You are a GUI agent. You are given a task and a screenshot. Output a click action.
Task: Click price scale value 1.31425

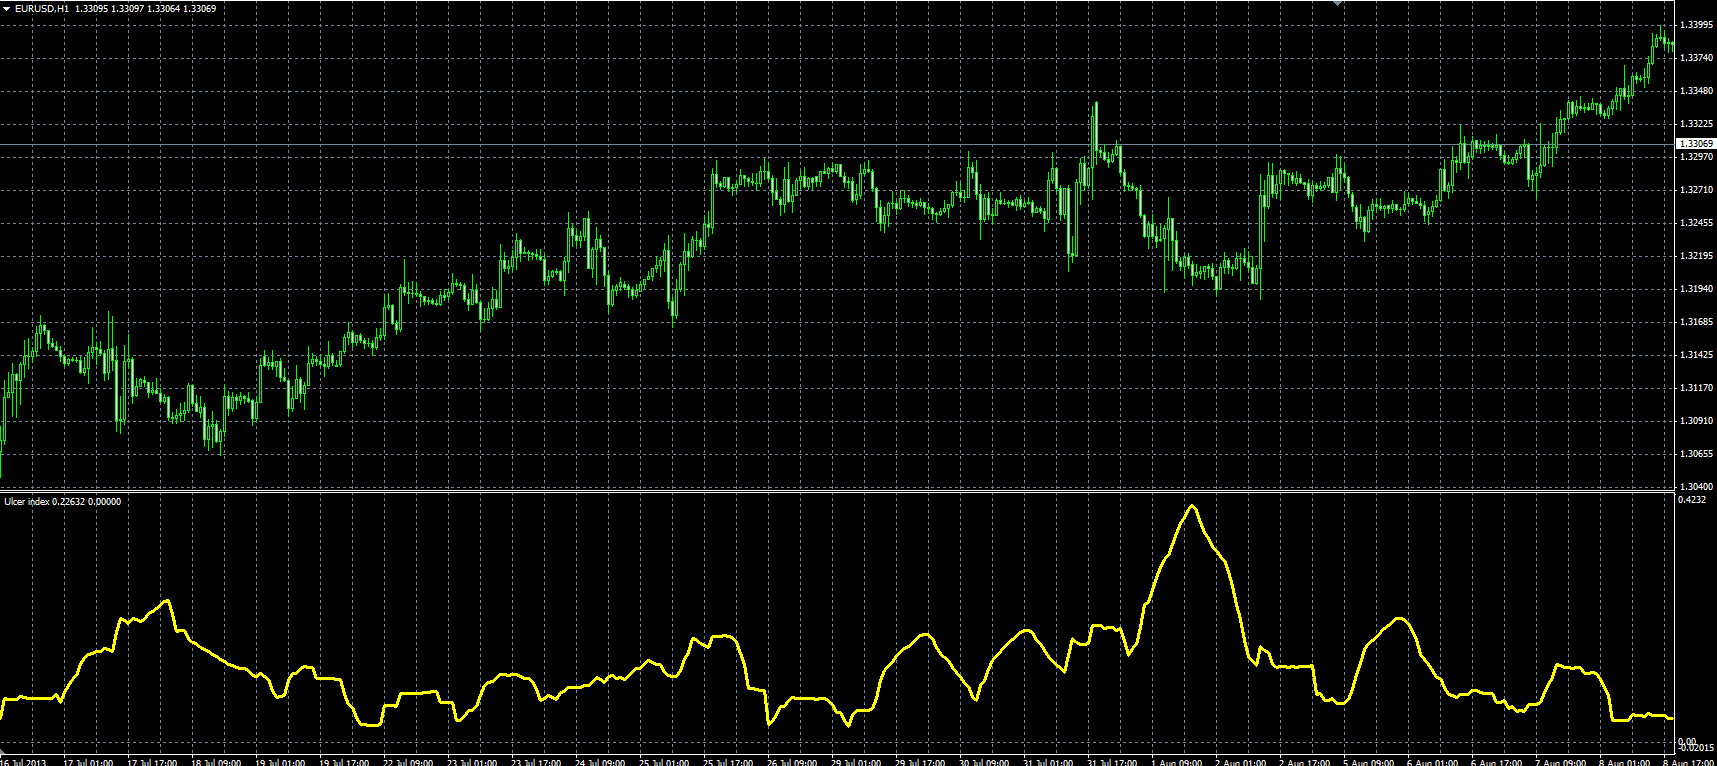click(1697, 355)
